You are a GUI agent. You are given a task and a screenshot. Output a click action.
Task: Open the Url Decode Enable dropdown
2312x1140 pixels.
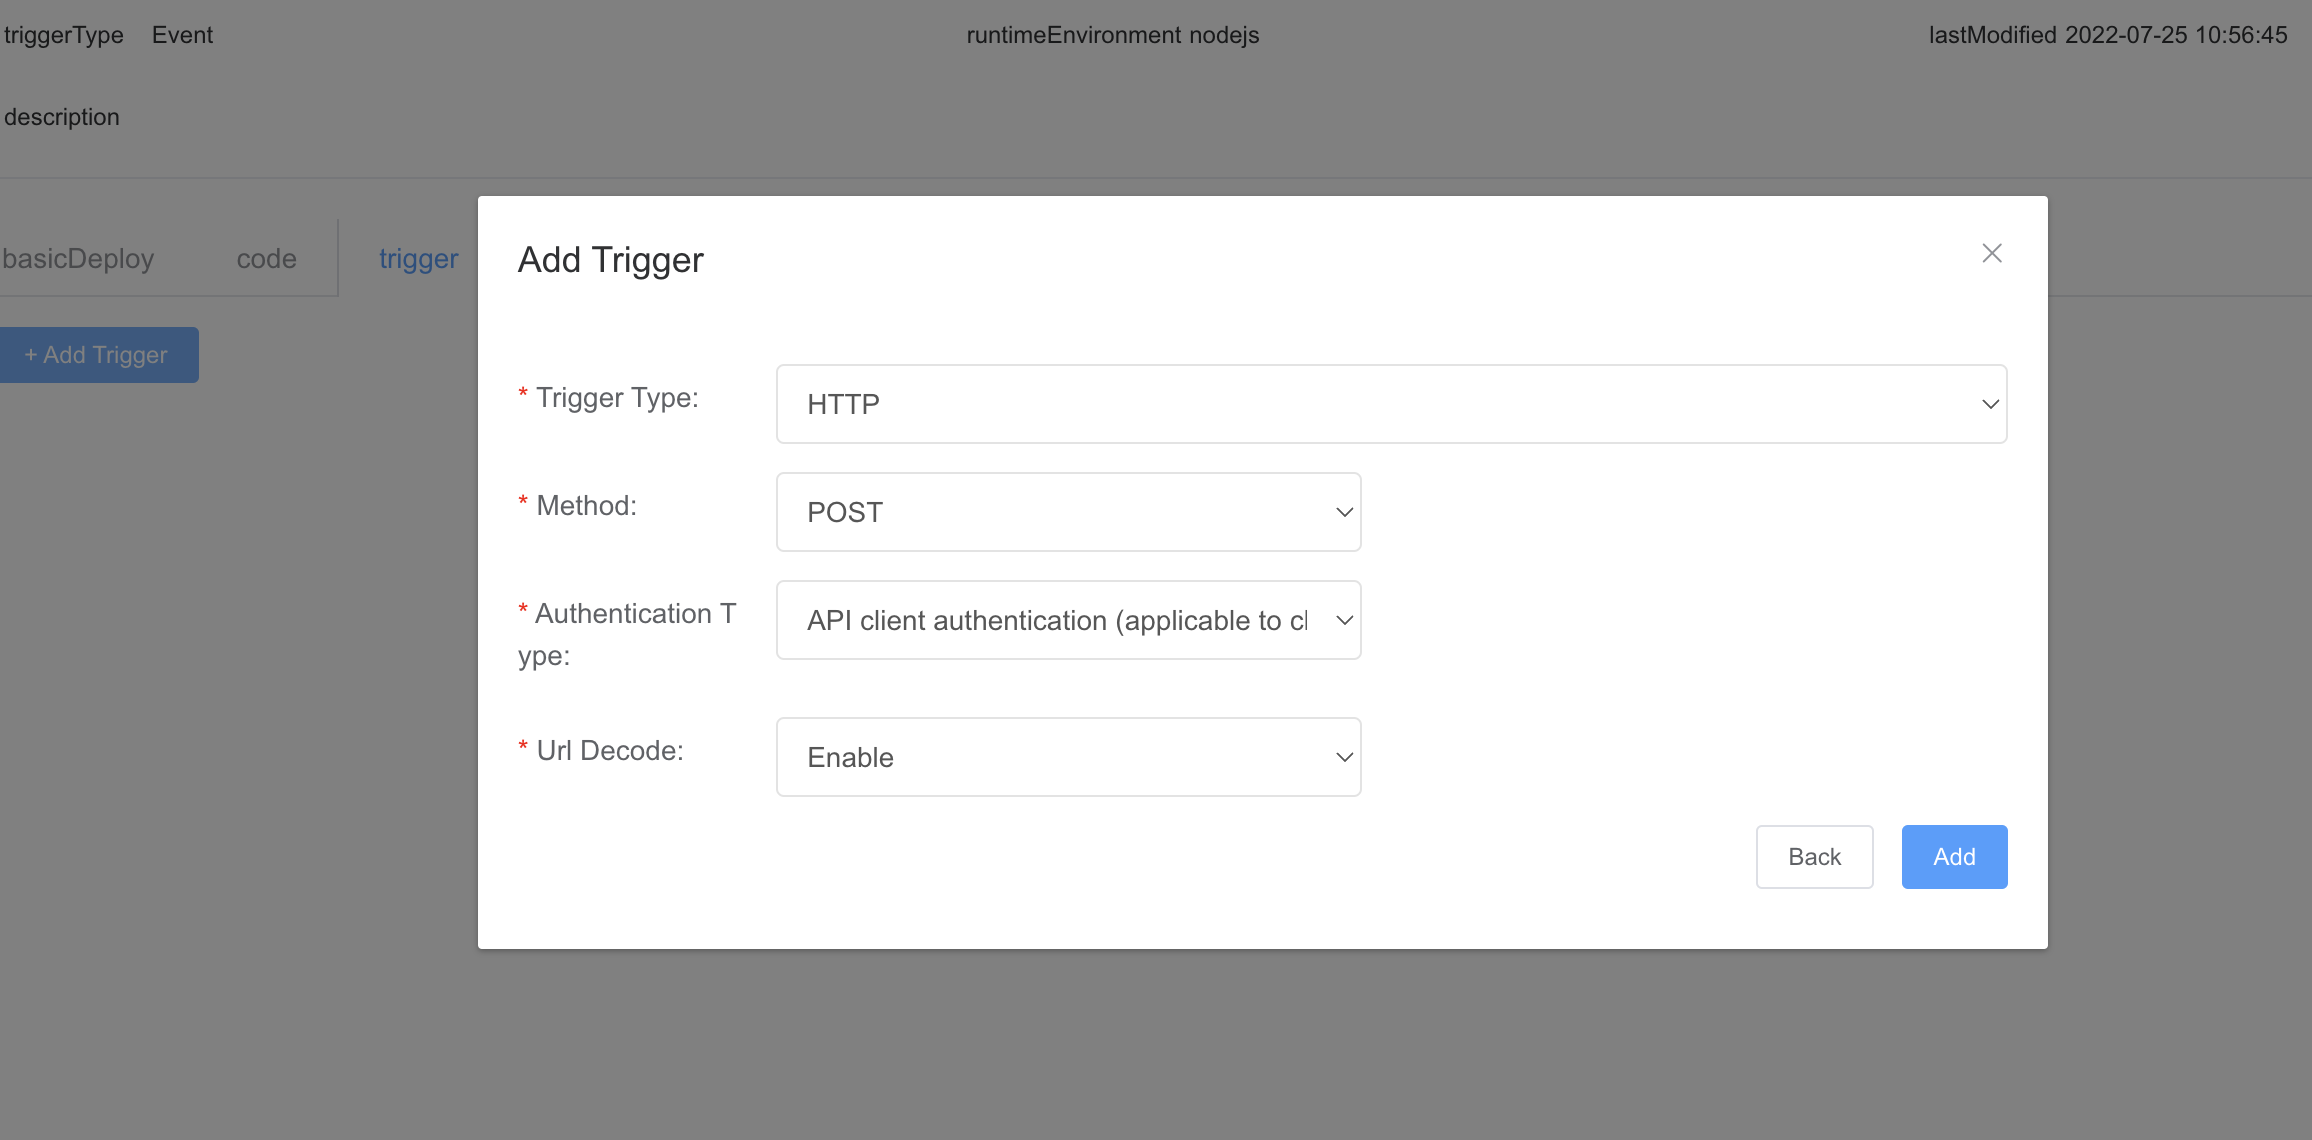pyautogui.click(x=1068, y=757)
